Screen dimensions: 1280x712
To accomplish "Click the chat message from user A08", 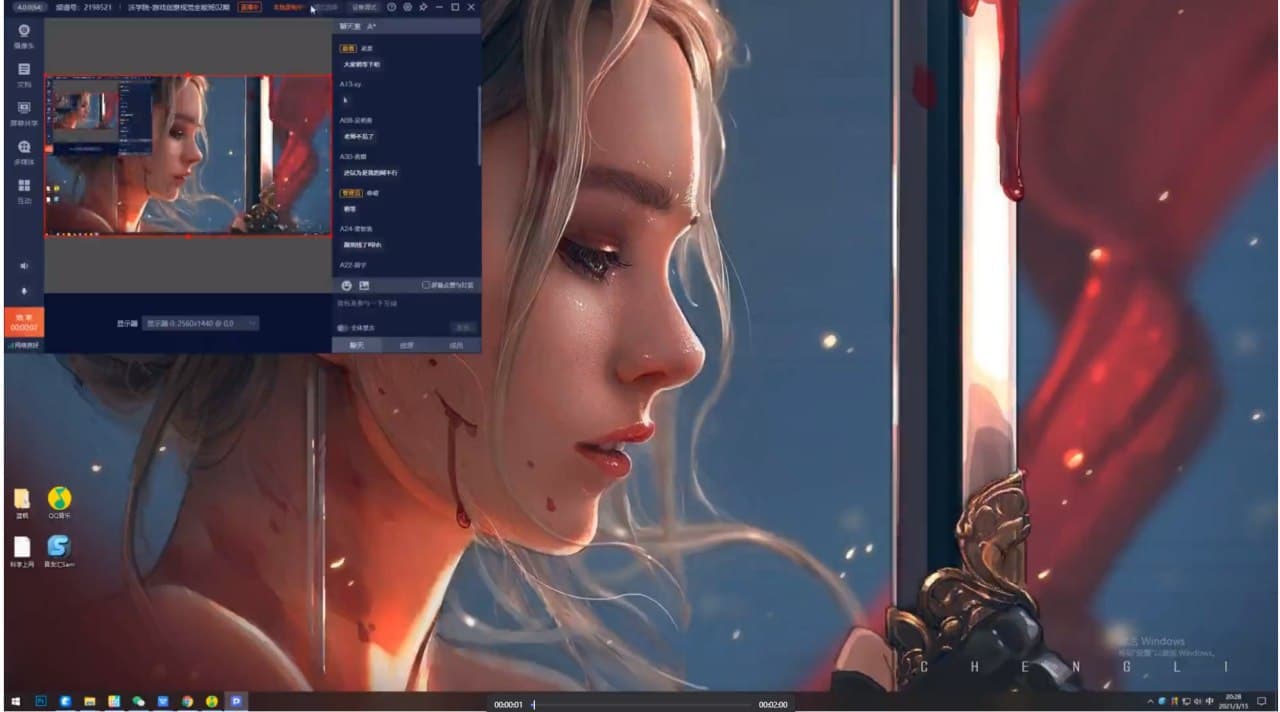I will tap(360, 136).
